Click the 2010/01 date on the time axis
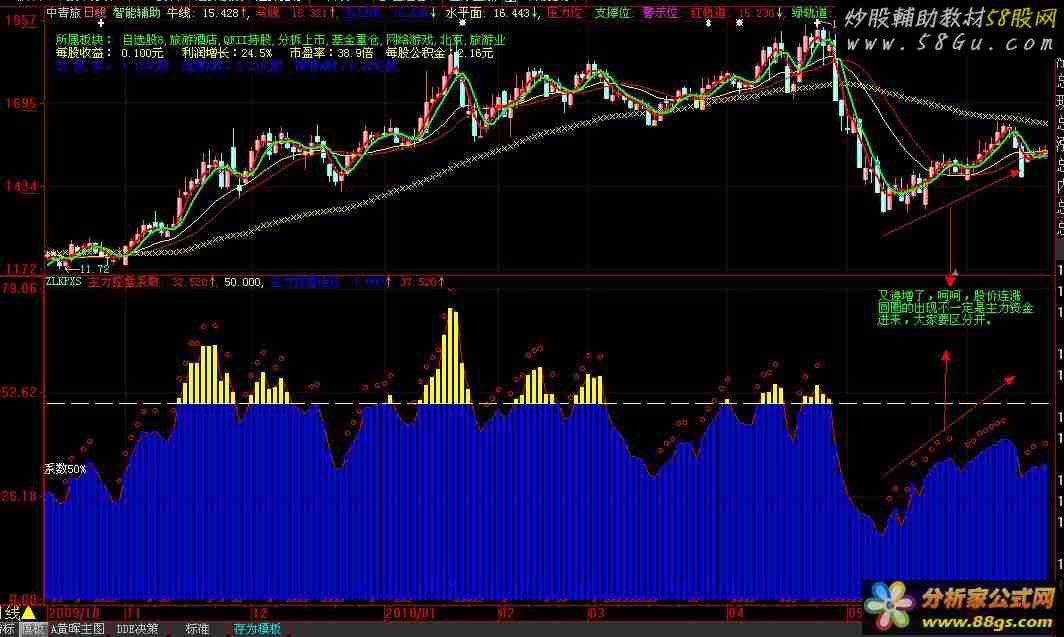Viewport: 1064px width, 637px height. point(410,611)
